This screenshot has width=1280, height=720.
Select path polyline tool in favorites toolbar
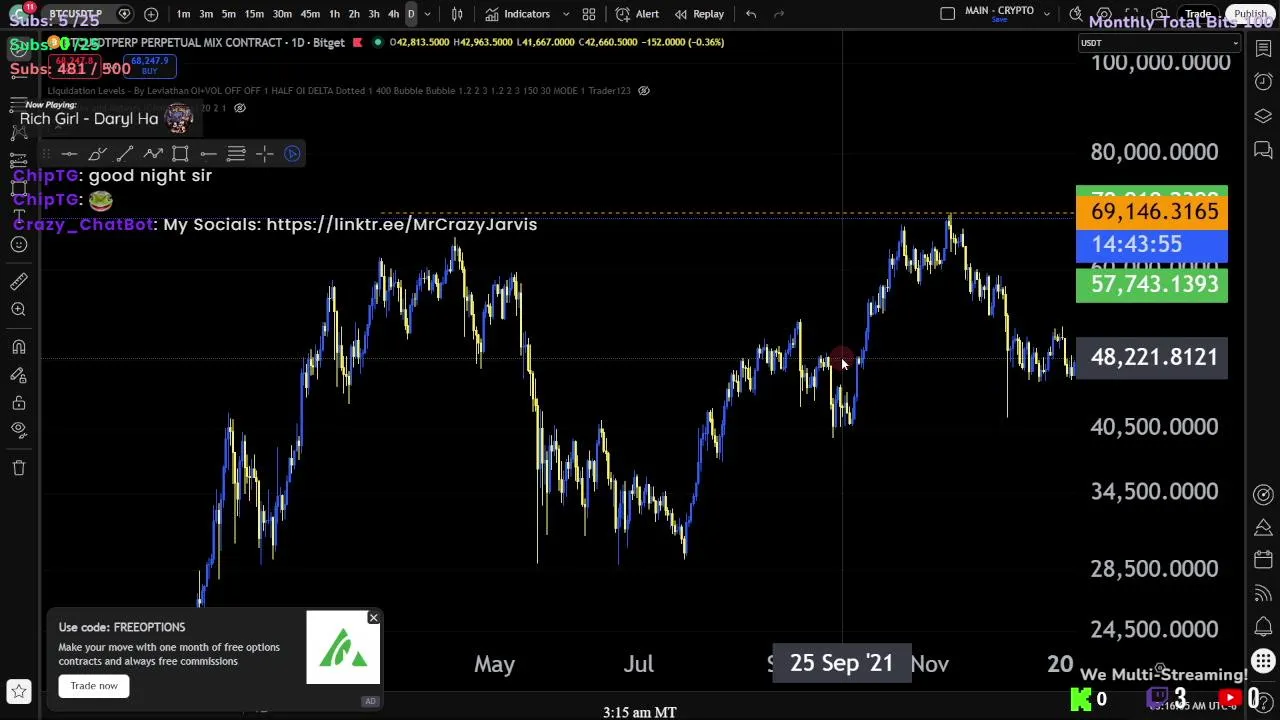click(153, 153)
